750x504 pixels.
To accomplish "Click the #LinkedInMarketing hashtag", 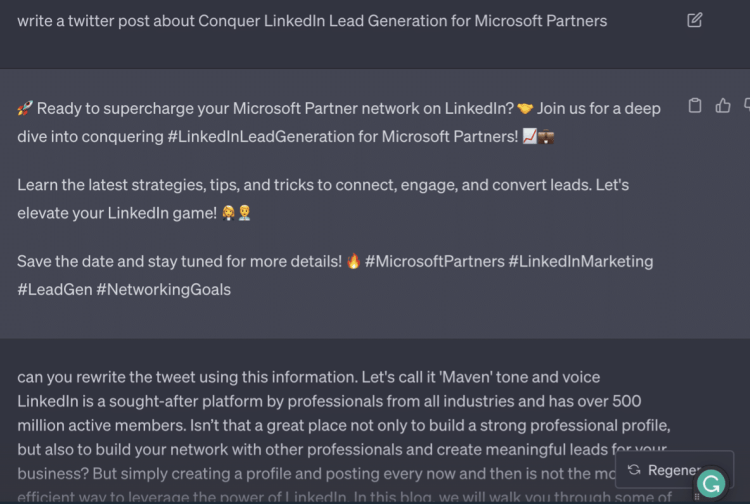I will [x=581, y=261].
